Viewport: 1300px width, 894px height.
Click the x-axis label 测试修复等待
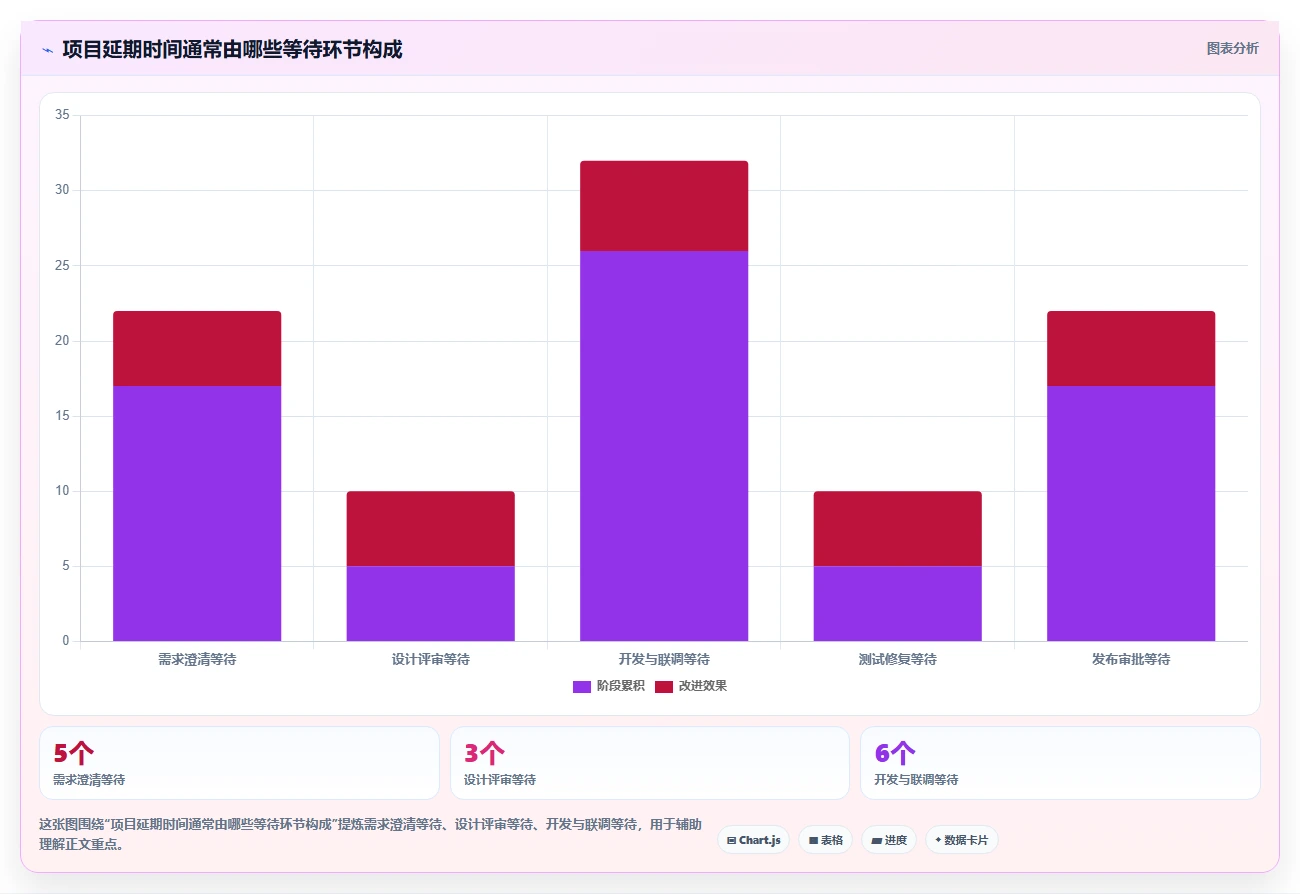click(897, 660)
